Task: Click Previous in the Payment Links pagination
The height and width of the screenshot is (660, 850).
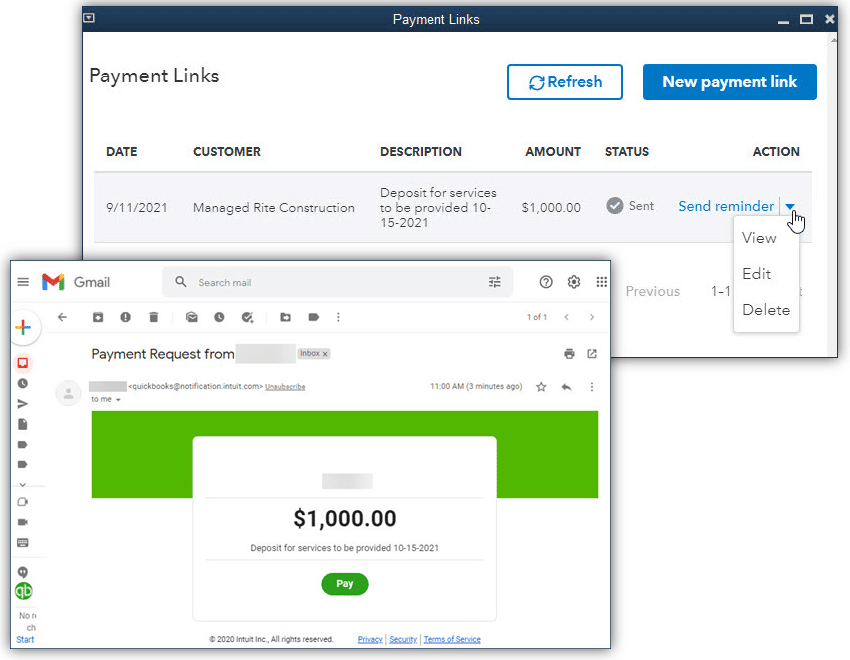Action: [x=652, y=292]
